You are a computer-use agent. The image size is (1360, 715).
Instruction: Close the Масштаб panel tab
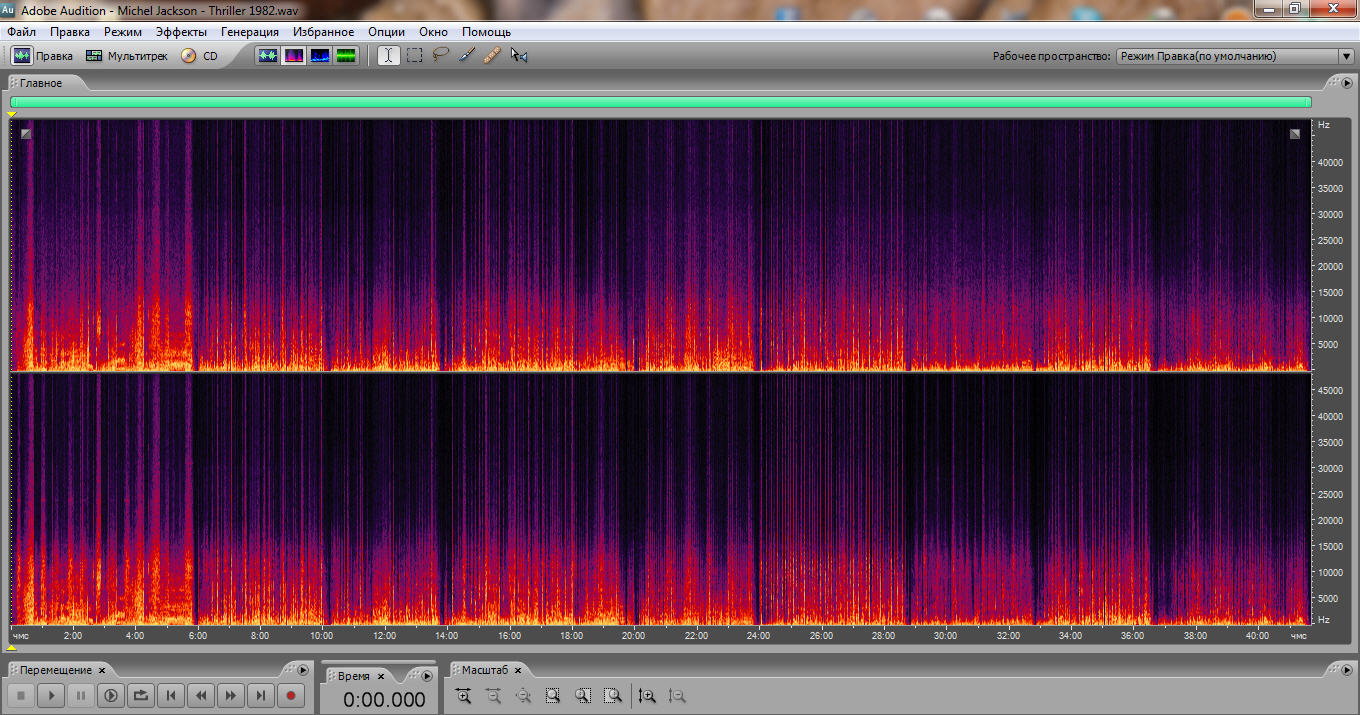[520, 671]
